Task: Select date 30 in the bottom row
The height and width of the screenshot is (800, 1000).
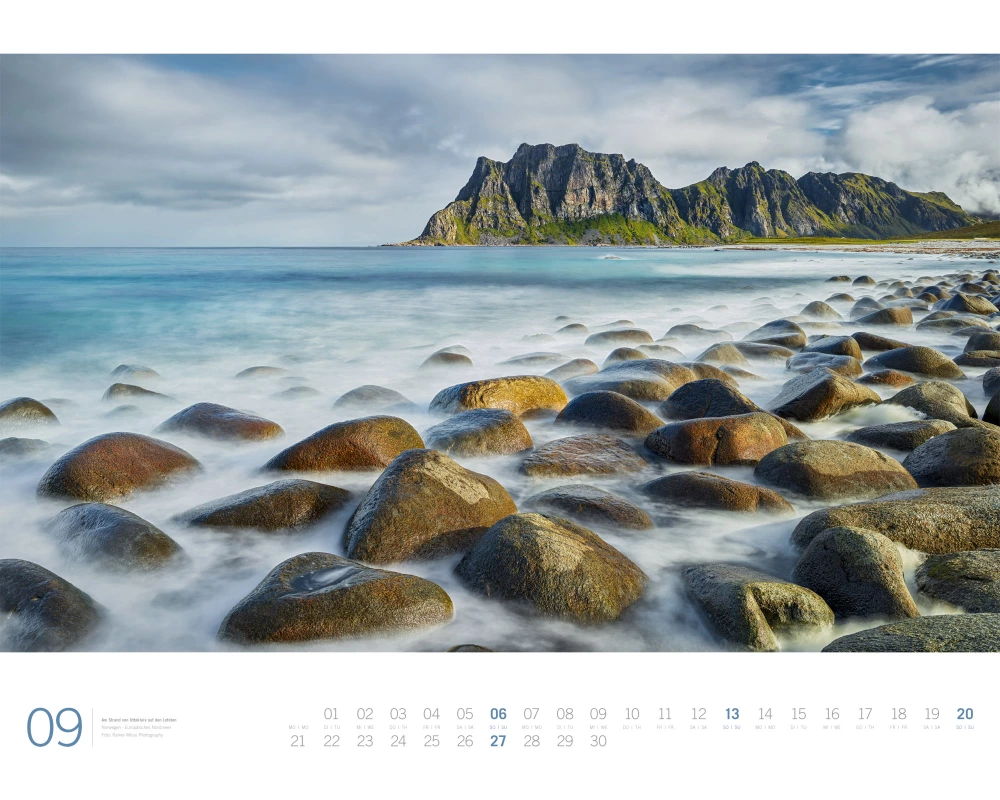Action: [x=598, y=741]
